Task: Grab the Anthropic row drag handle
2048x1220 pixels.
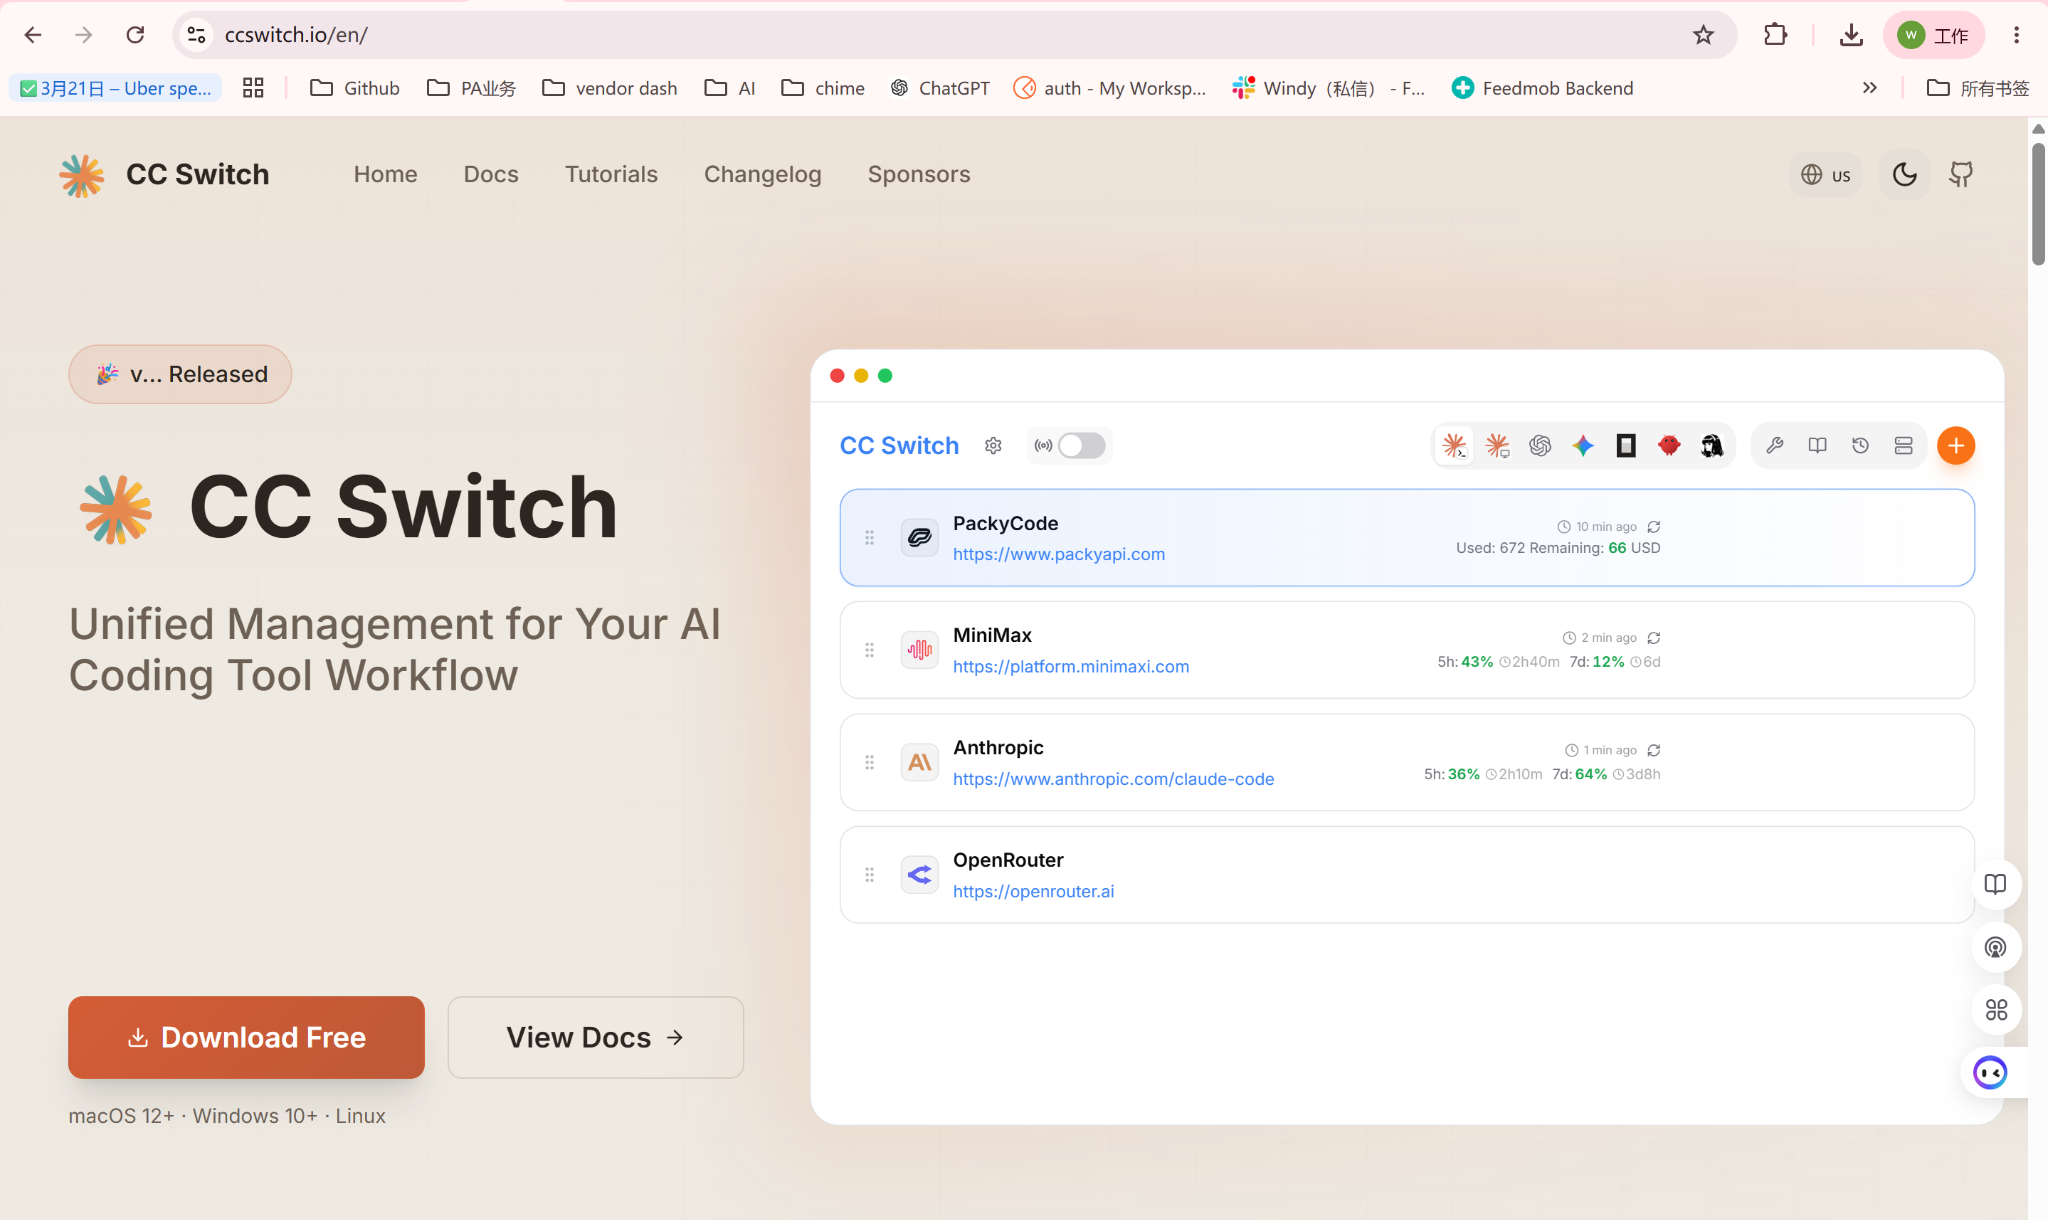Action: tap(870, 763)
